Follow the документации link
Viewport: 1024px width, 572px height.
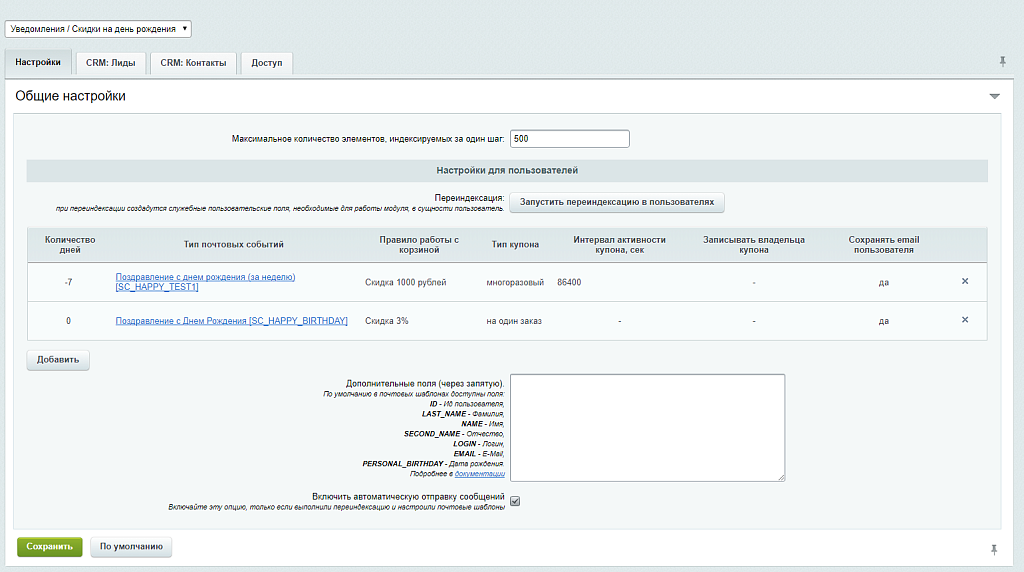[482, 474]
